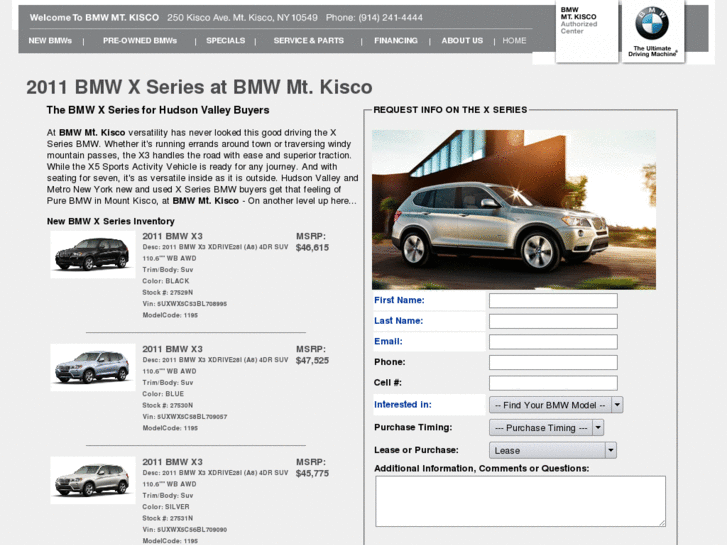Open the PRE-OWNED BMWs menu
Image resolution: width=727 pixels, height=545 pixels.
[140, 41]
